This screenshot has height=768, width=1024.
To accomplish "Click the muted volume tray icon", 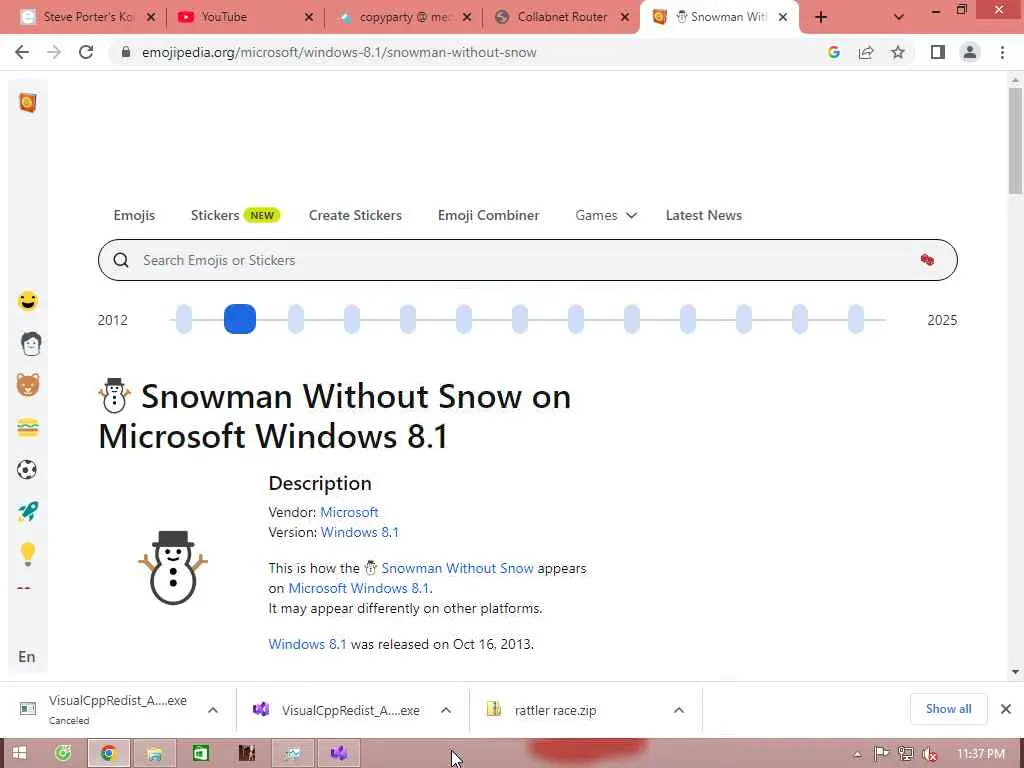I will point(929,754).
